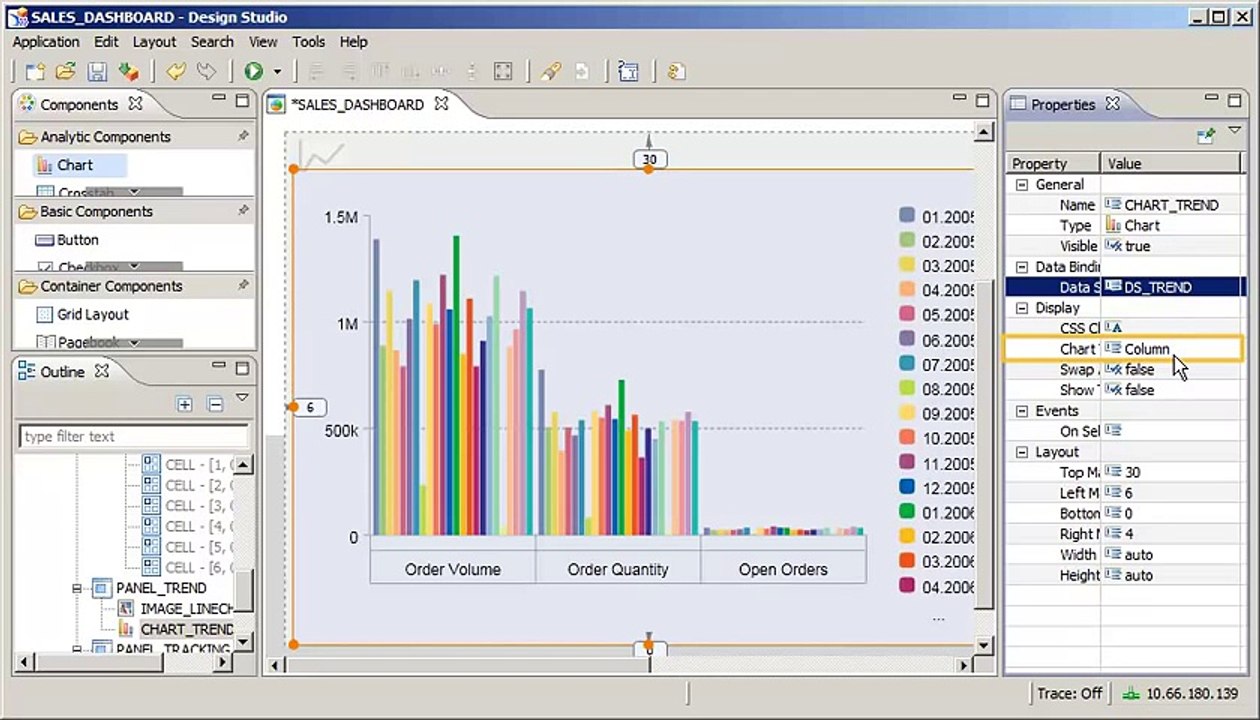Open the Execute button dropdown arrow
This screenshot has width=1260, height=720.
click(x=277, y=72)
